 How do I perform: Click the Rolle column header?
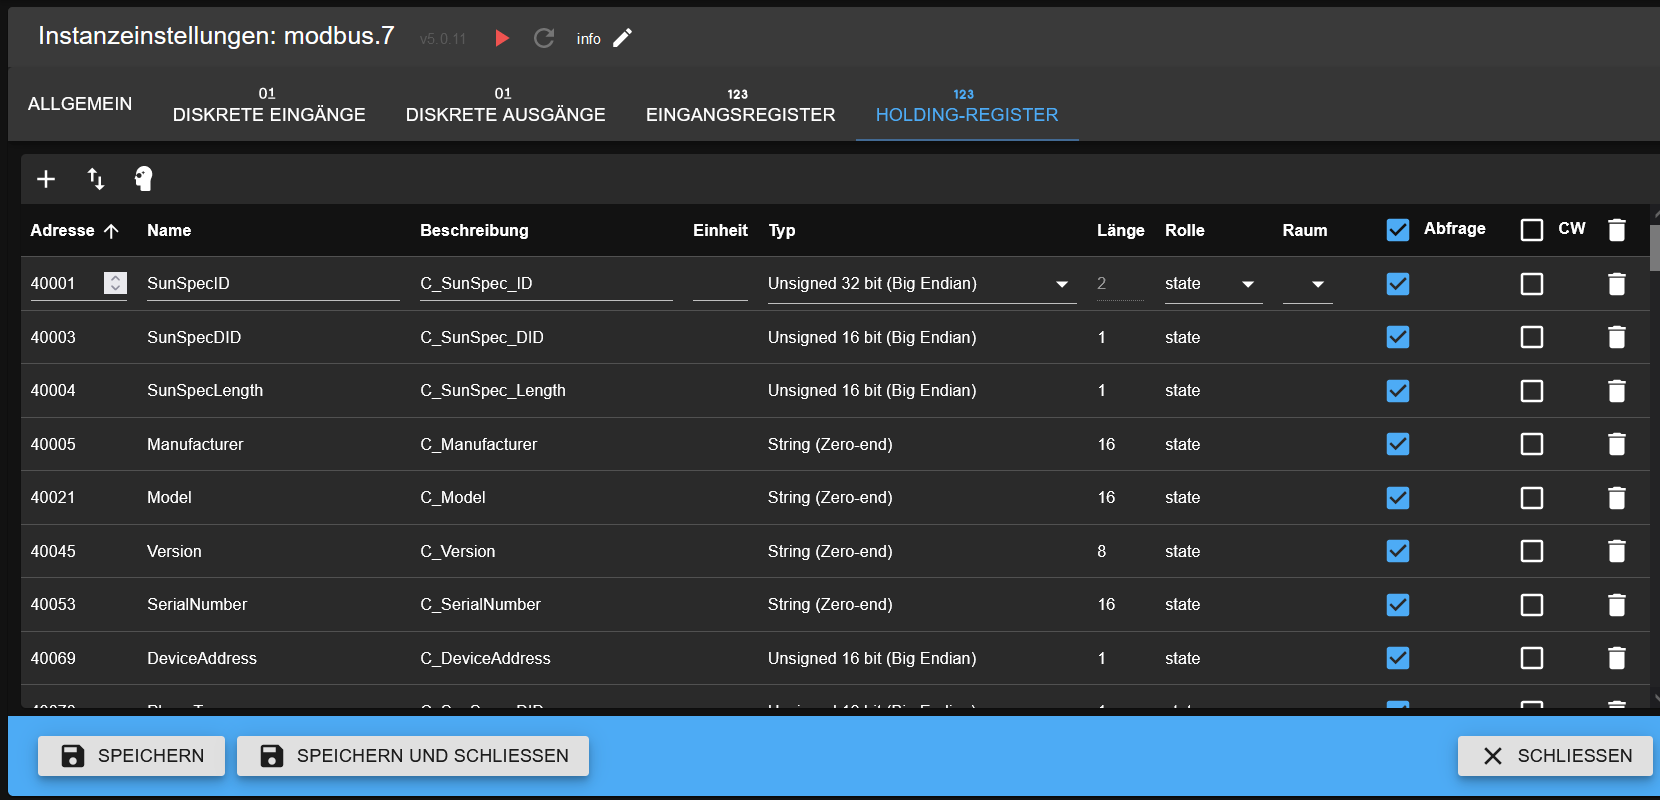click(x=1185, y=230)
